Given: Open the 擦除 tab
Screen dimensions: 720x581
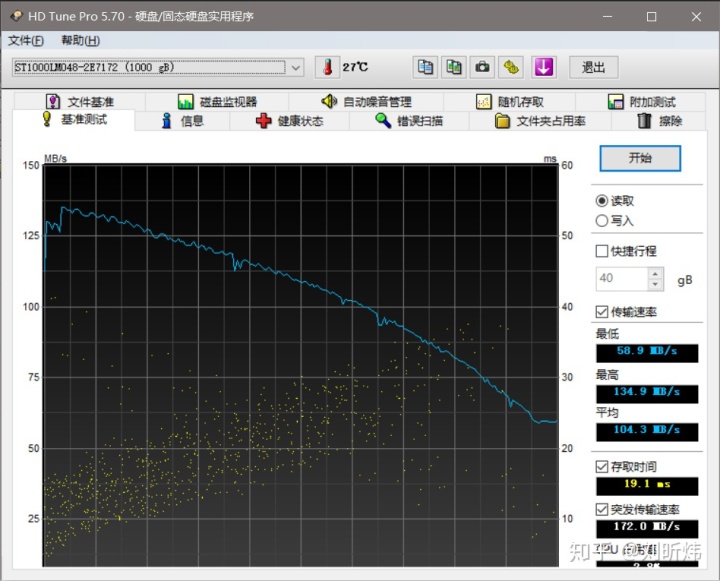Looking at the screenshot, I should point(659,121).
